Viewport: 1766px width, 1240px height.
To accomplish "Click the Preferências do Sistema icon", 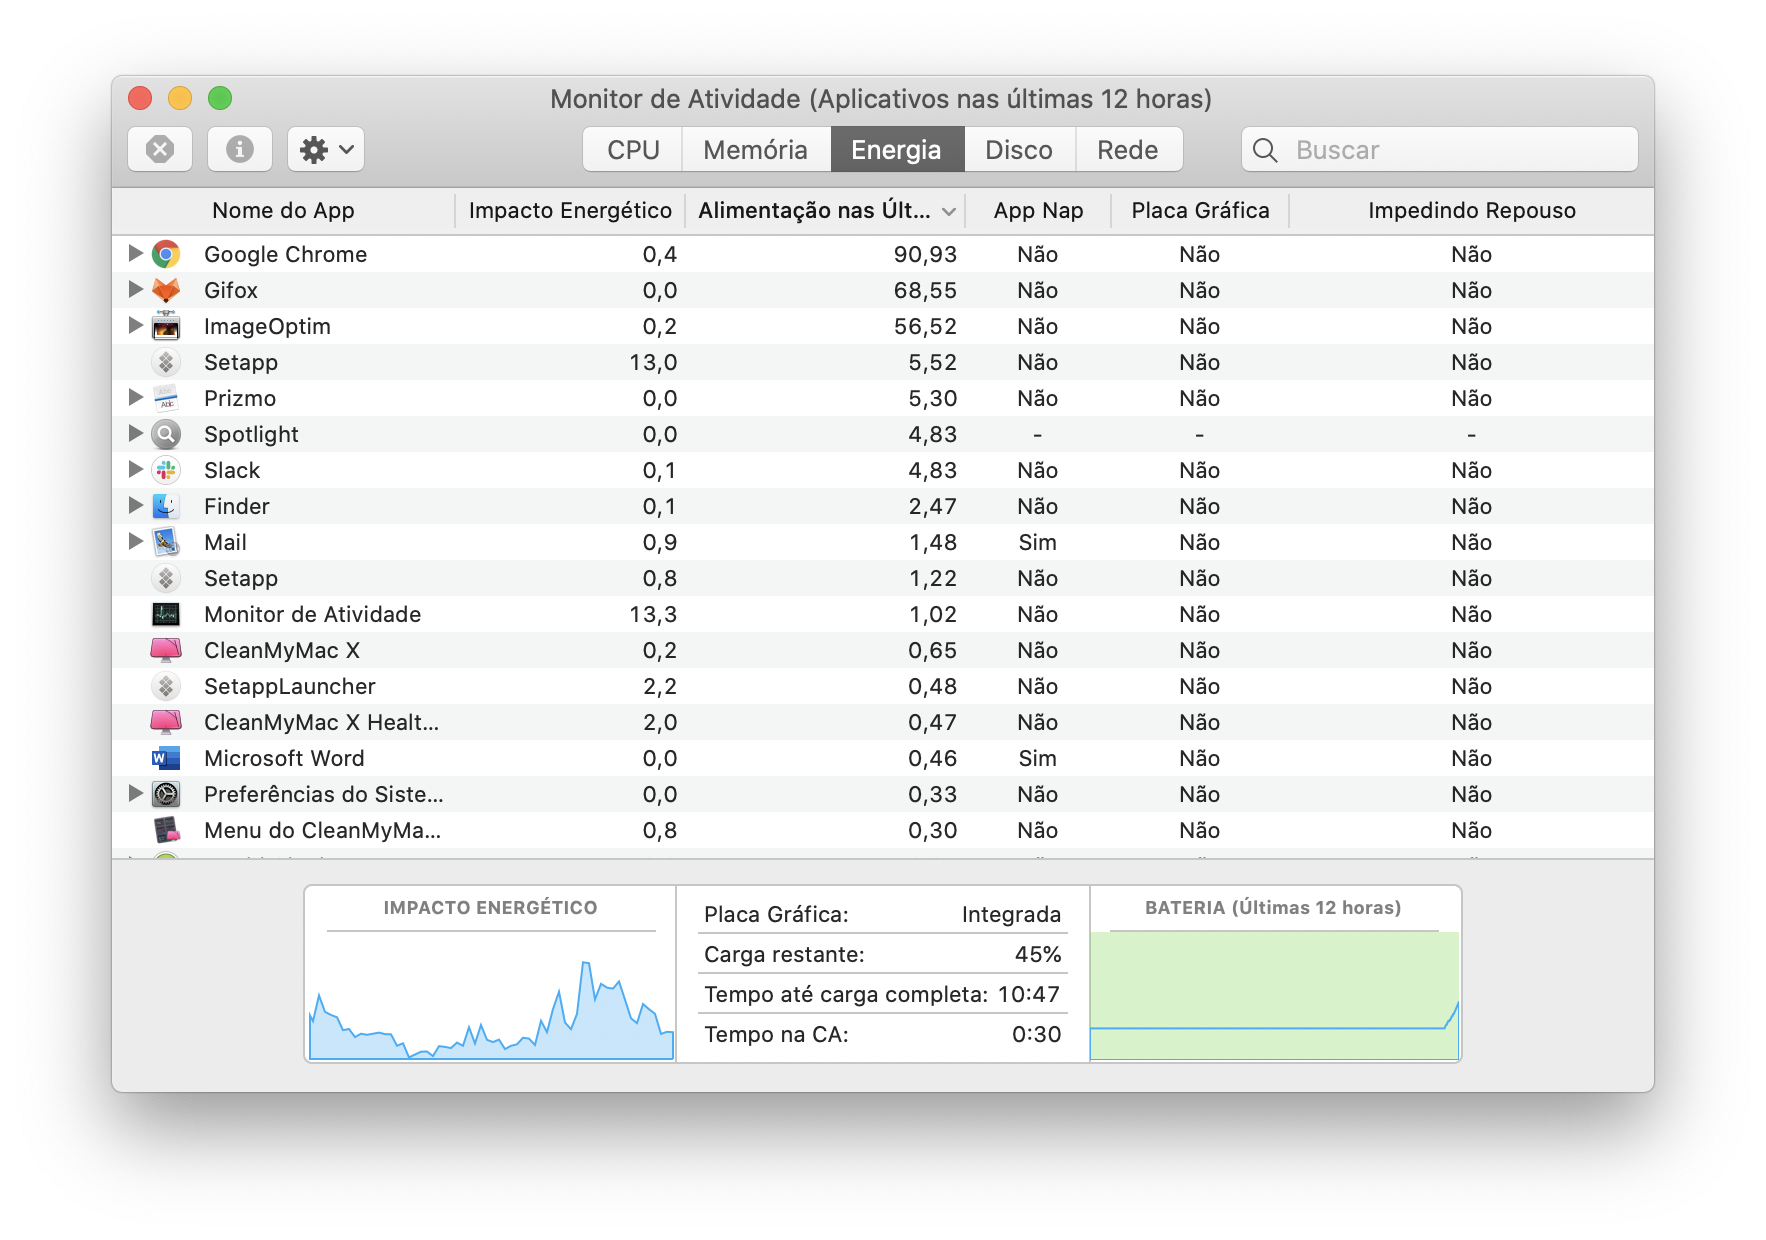I will pyautogui.click(x=166, y=794).
